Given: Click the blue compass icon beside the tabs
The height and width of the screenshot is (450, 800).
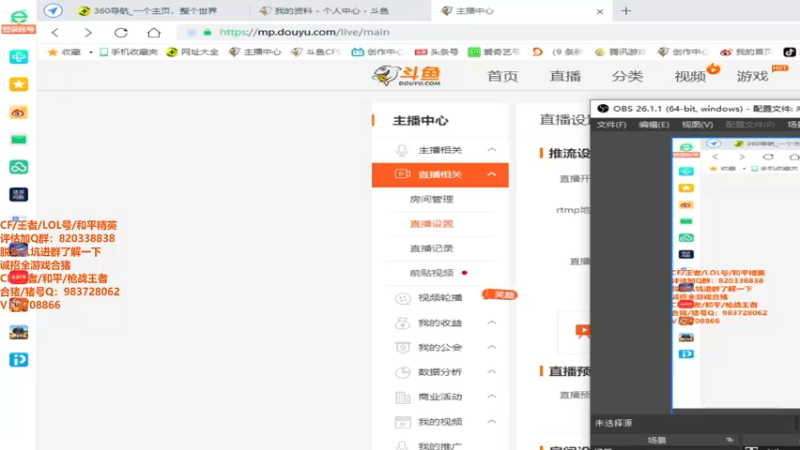Looking at the screenshot, I should [53, 10].
